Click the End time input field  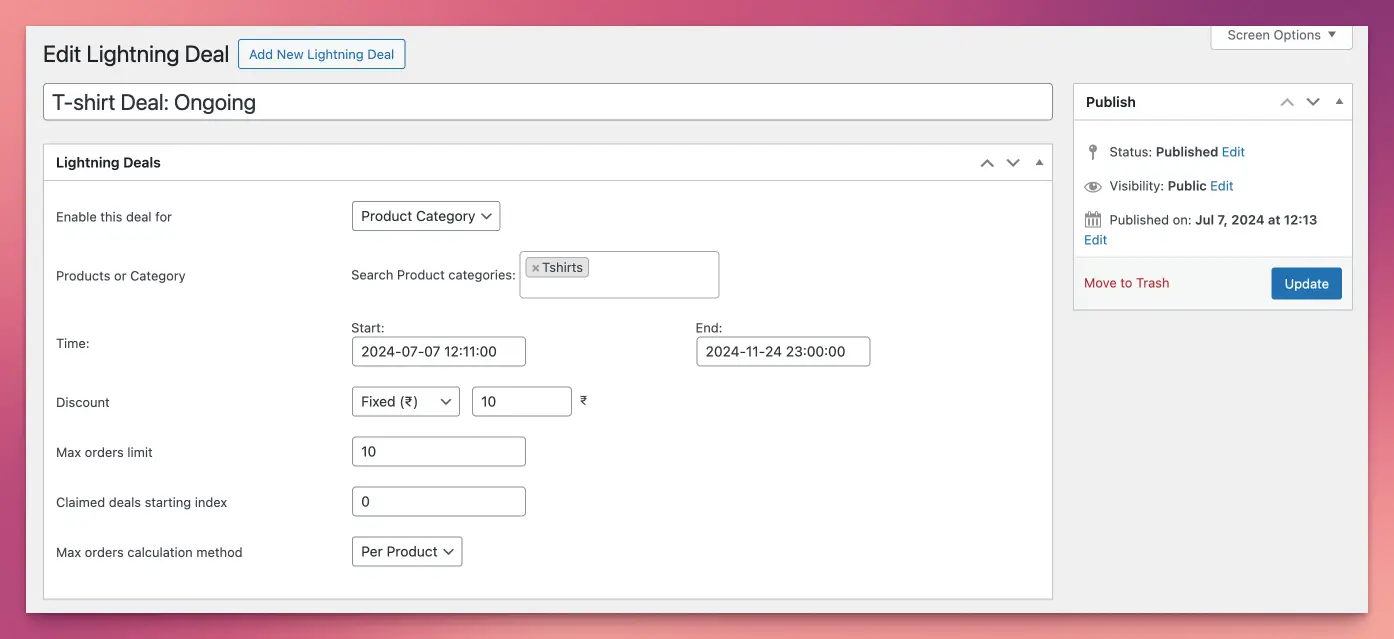782,351
